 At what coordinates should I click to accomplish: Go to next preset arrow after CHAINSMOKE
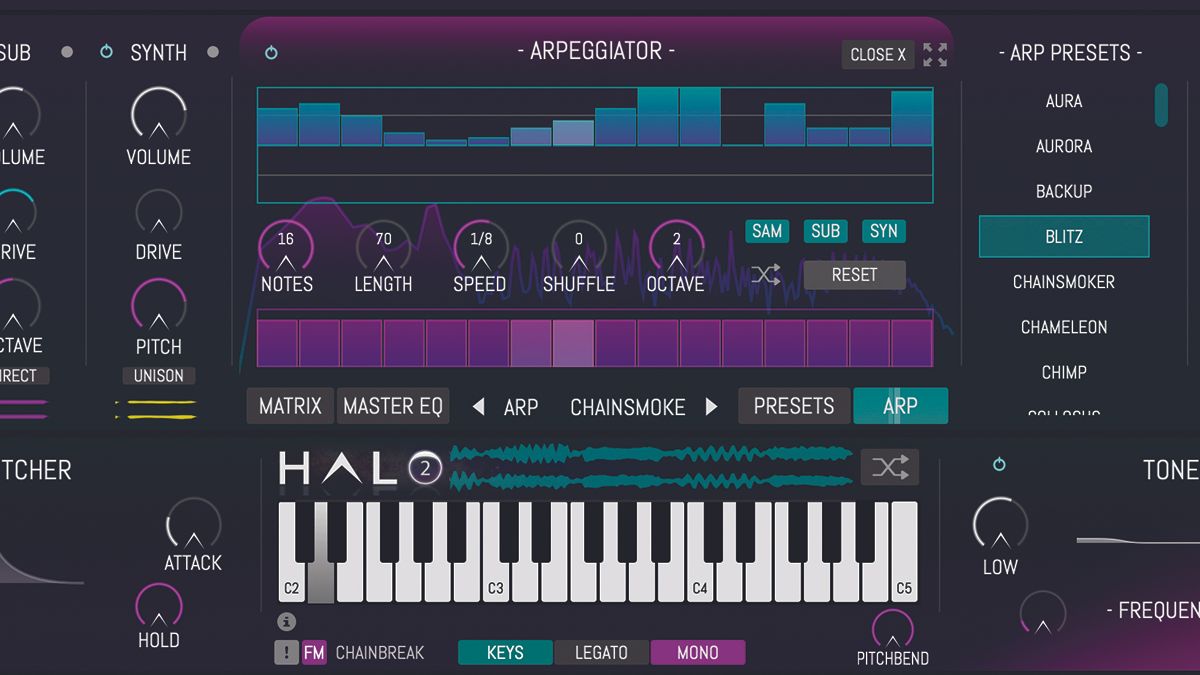click(712, 407)
